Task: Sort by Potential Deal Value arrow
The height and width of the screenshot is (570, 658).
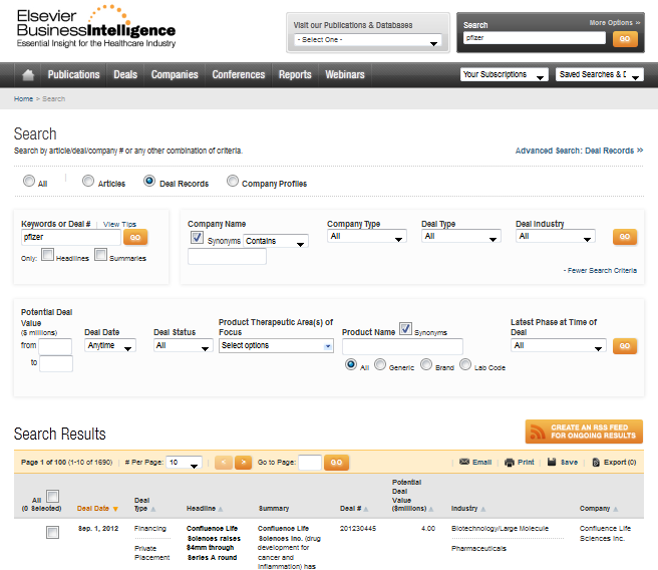Action: 431,509
